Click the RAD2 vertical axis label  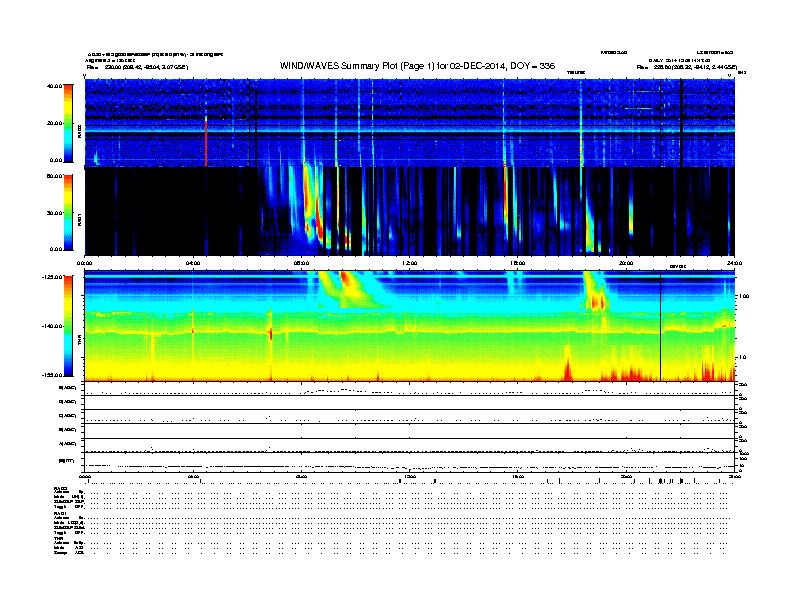point(79,132)
